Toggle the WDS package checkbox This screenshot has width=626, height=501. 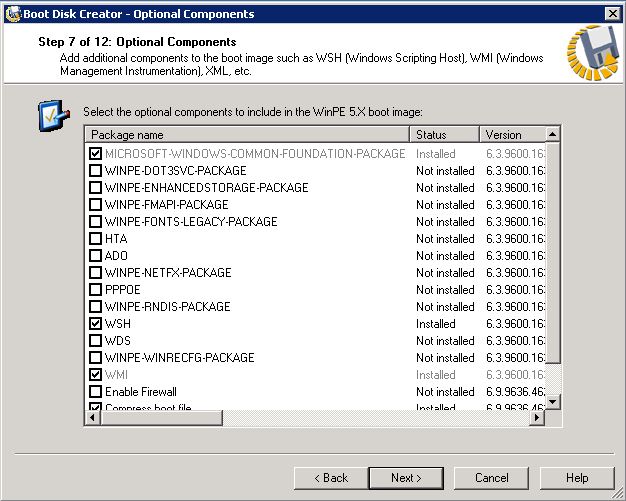(95, 341)
